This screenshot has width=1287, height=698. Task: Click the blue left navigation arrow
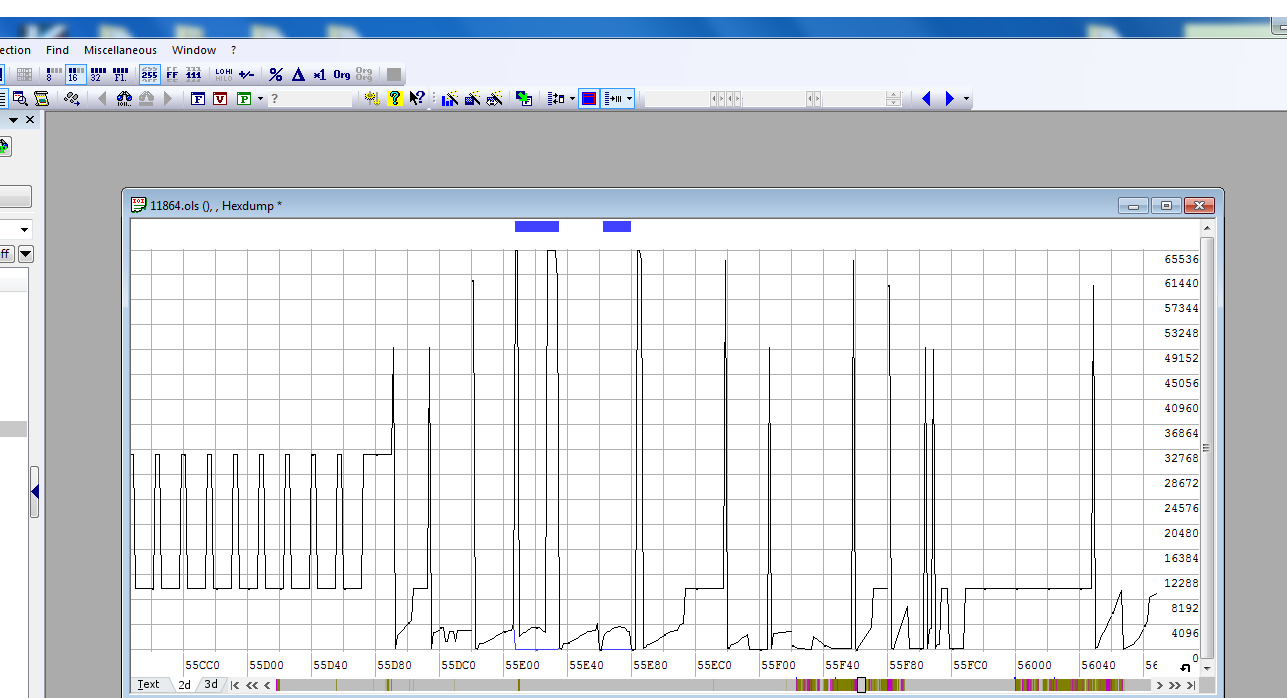pos(926,99)
